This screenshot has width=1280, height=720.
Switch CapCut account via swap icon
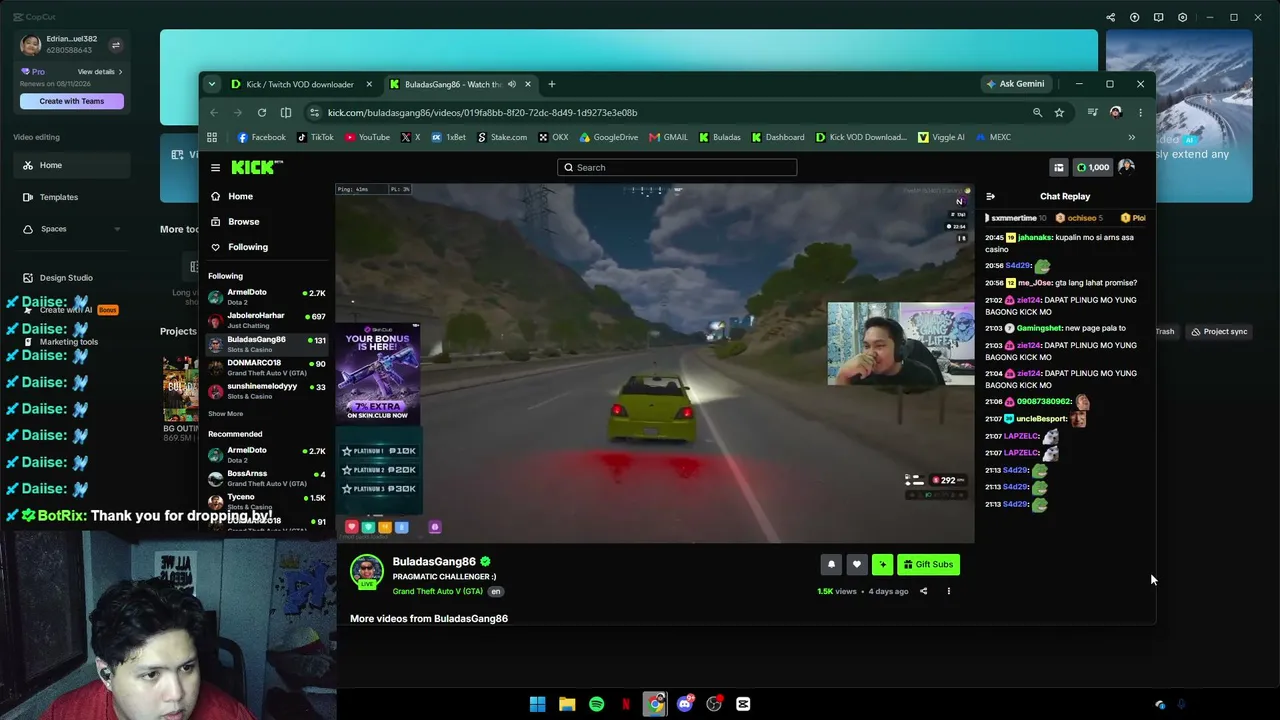115,45
